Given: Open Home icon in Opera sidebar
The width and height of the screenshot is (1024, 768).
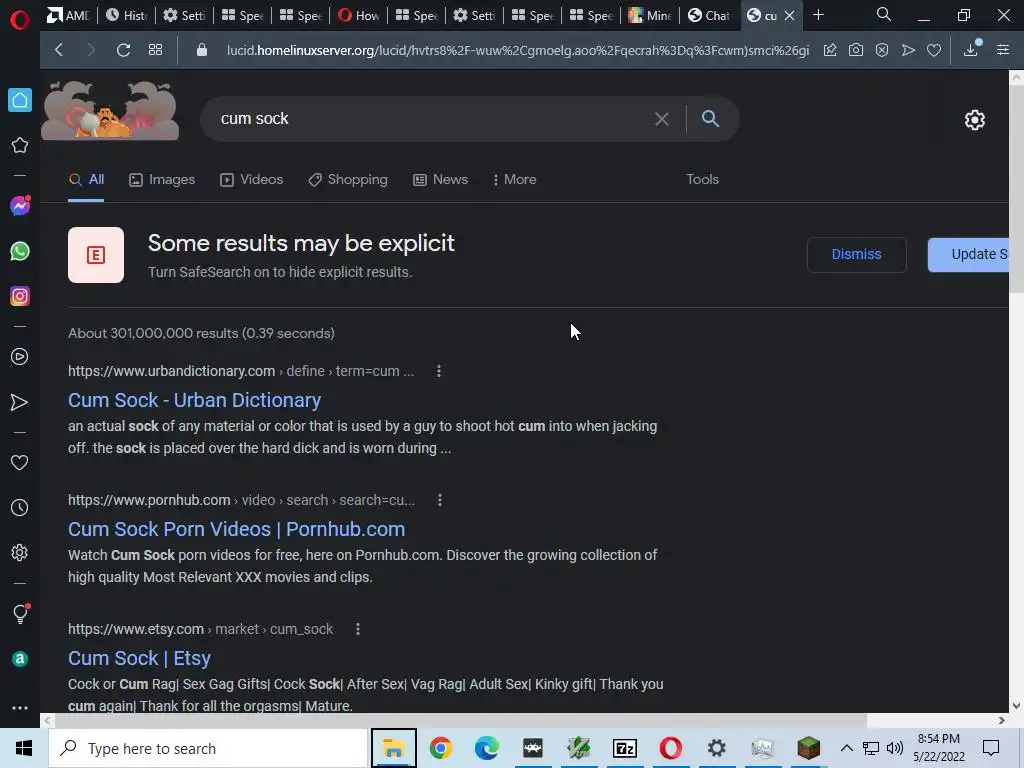Looking at the screenshot, I should [x=20, y=100].
